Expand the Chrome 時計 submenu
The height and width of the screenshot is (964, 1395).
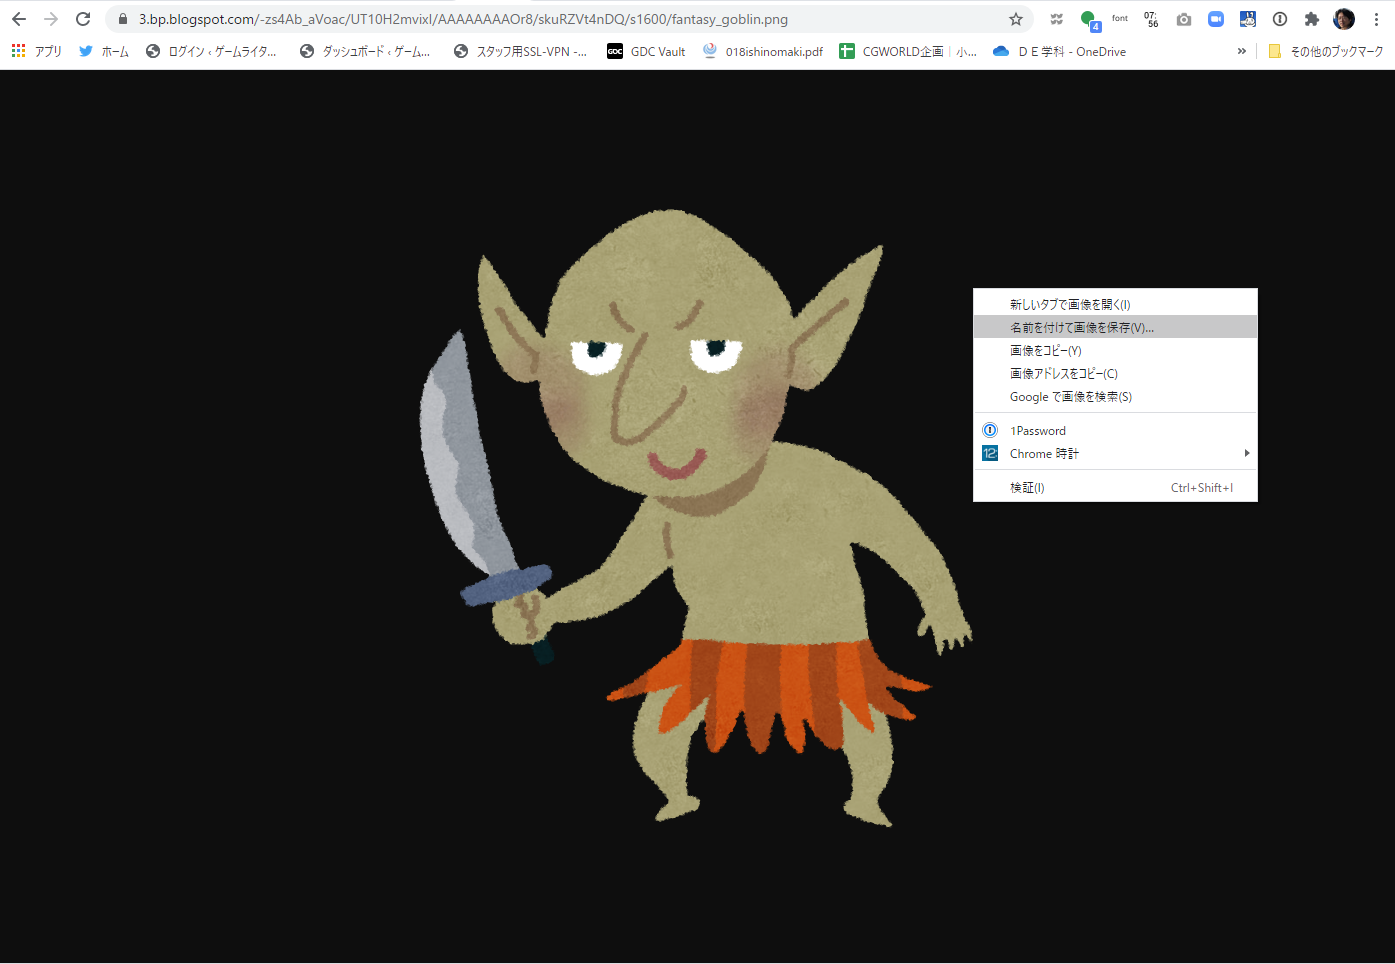tap(1115, 453)
